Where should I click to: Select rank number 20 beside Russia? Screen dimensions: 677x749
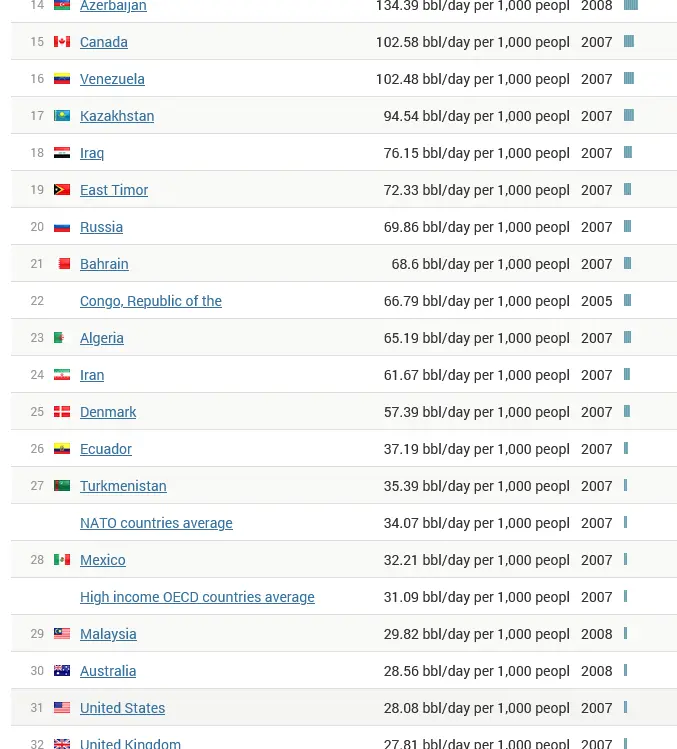[37, 227]
